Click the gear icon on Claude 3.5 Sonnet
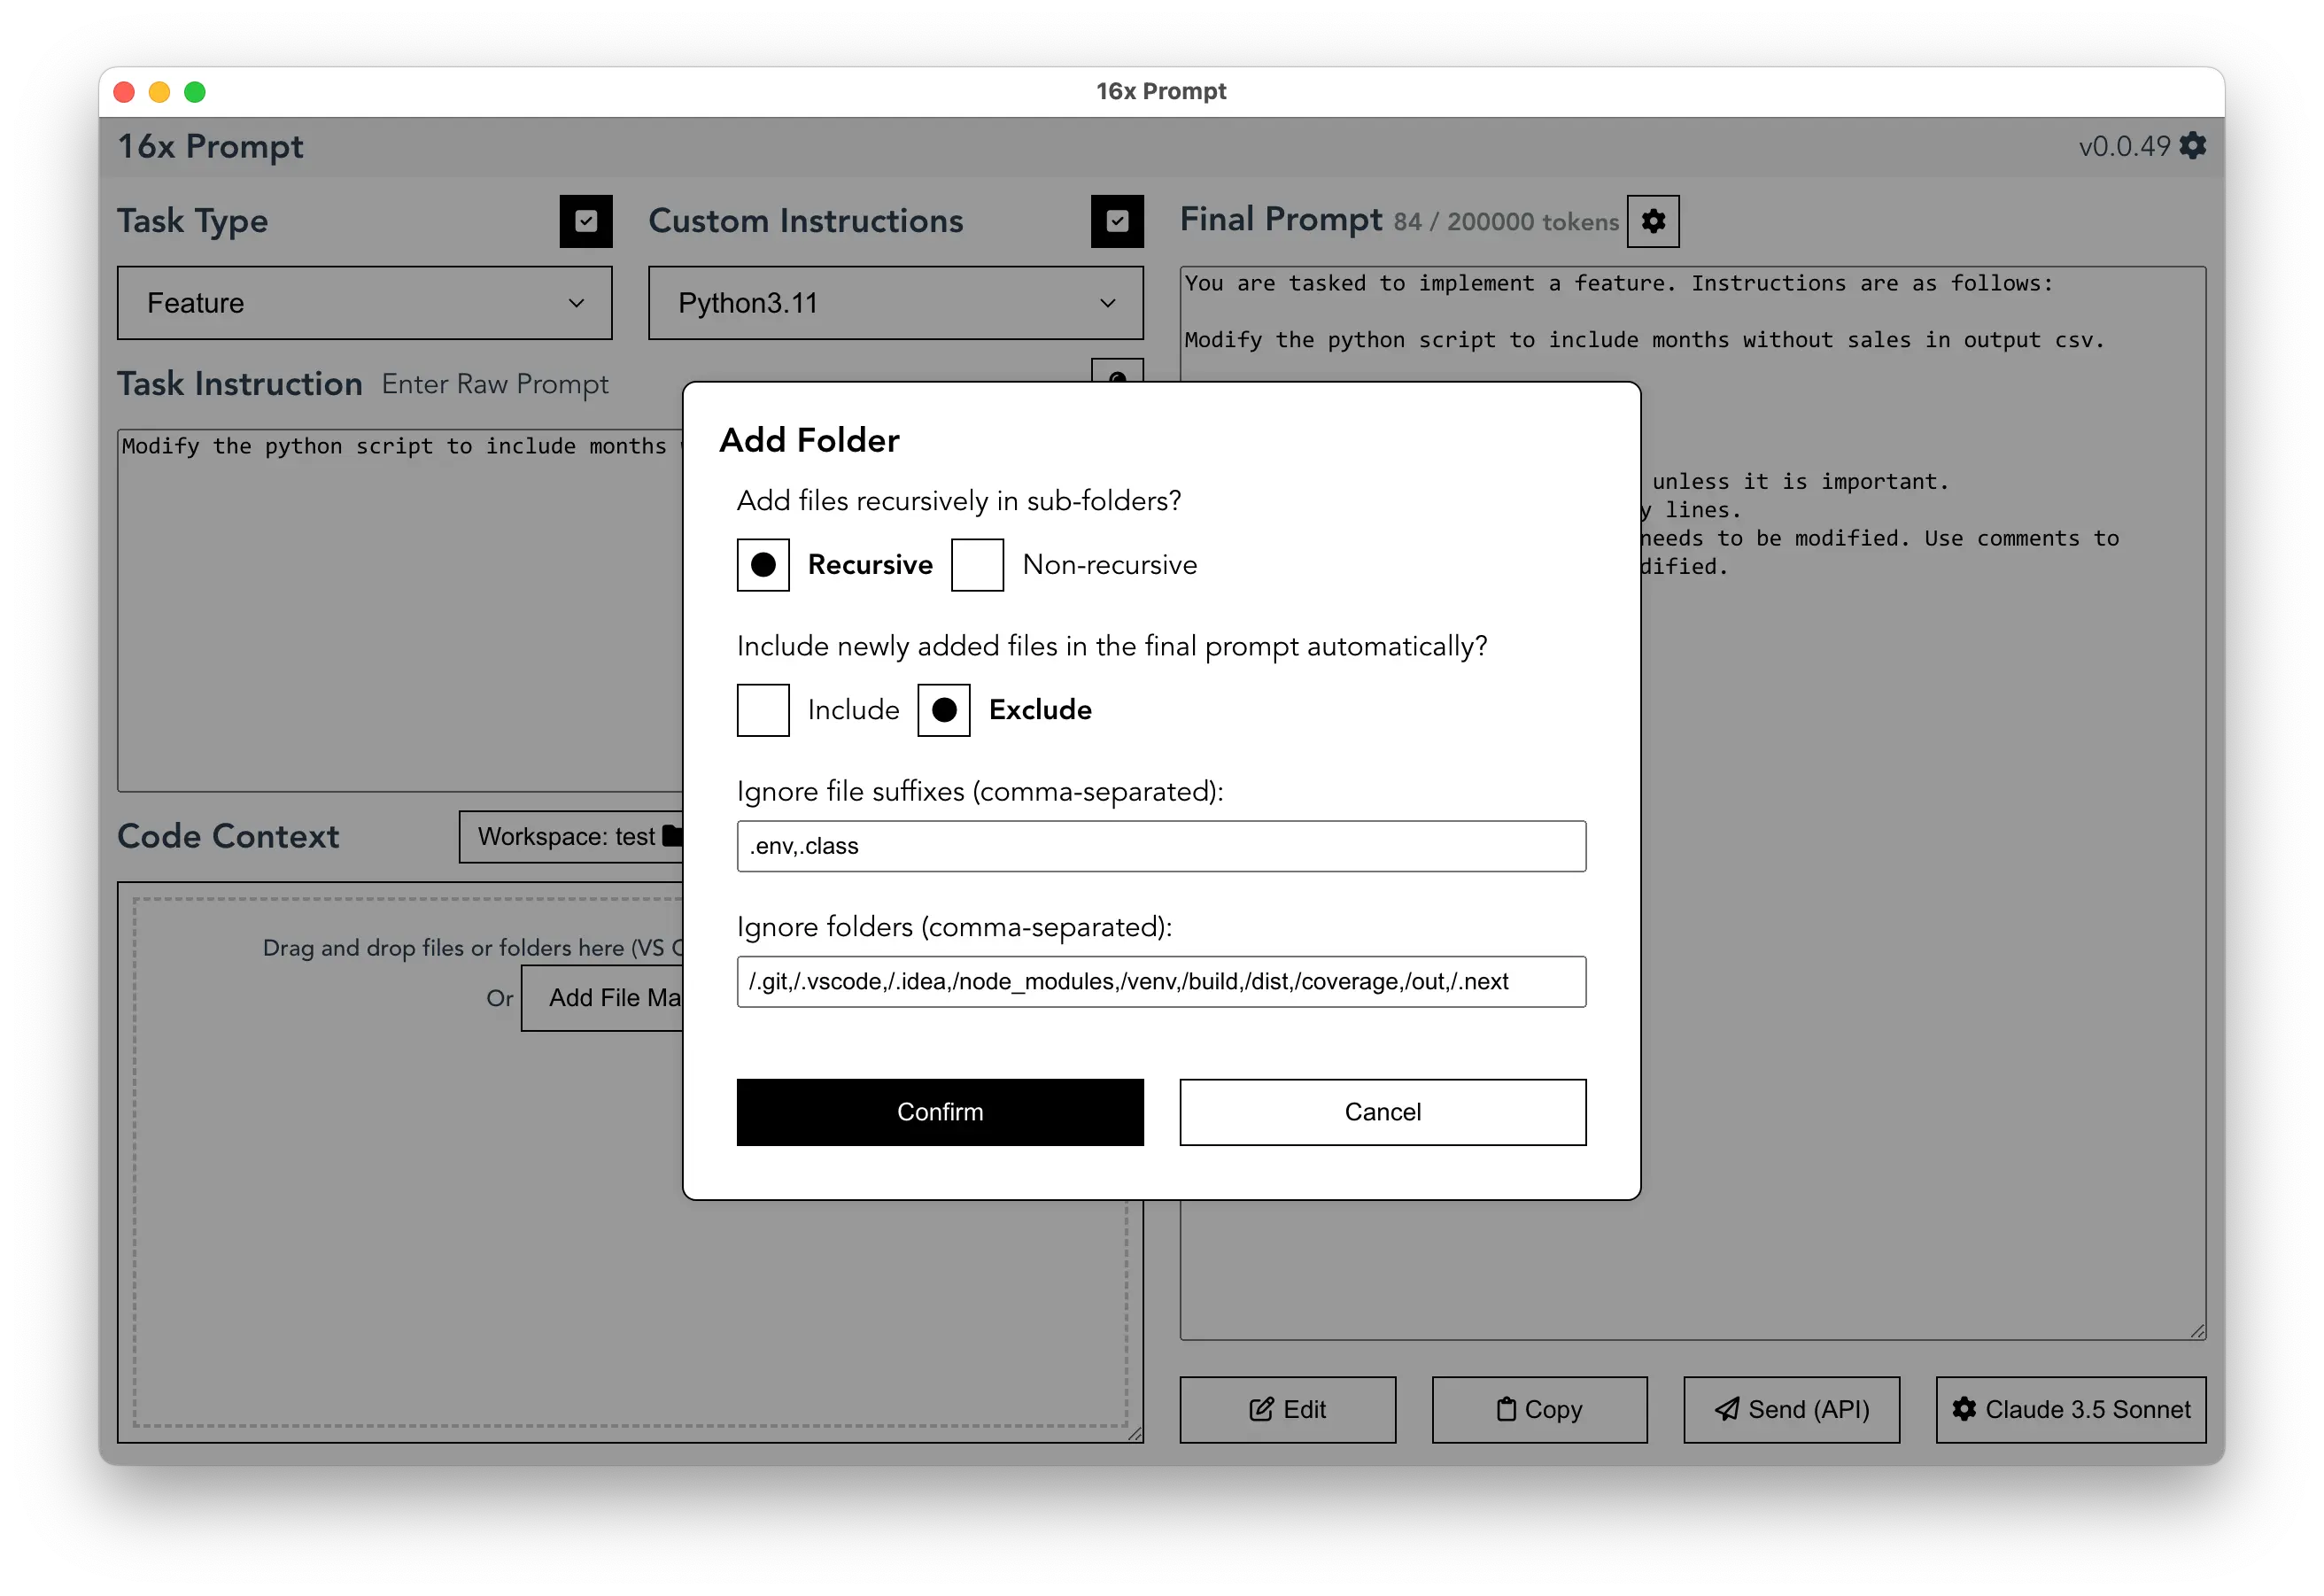Image resolution: width=2324 pixels, height=1596 pixels. pyautogui.click(x=1964, y=1409)
